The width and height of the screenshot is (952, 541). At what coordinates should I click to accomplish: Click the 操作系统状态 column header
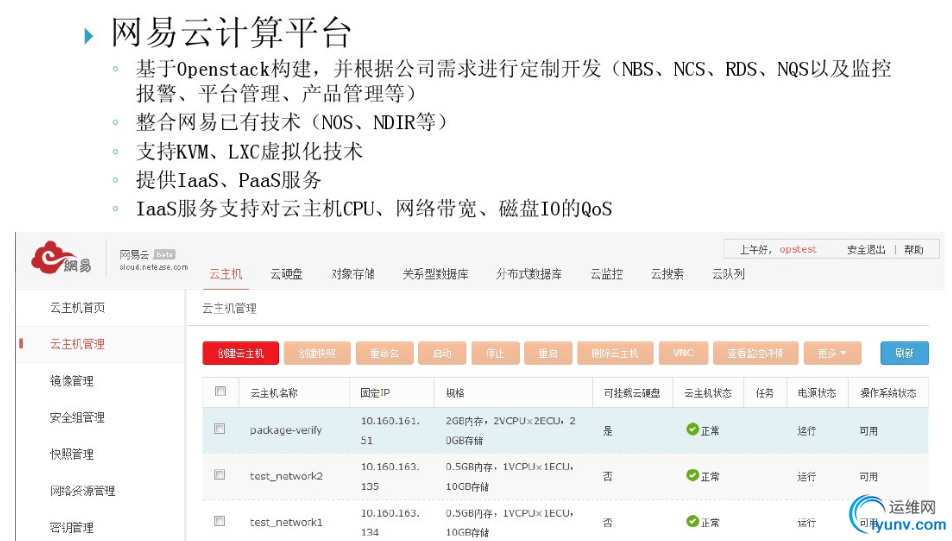(x=888, y=393)
